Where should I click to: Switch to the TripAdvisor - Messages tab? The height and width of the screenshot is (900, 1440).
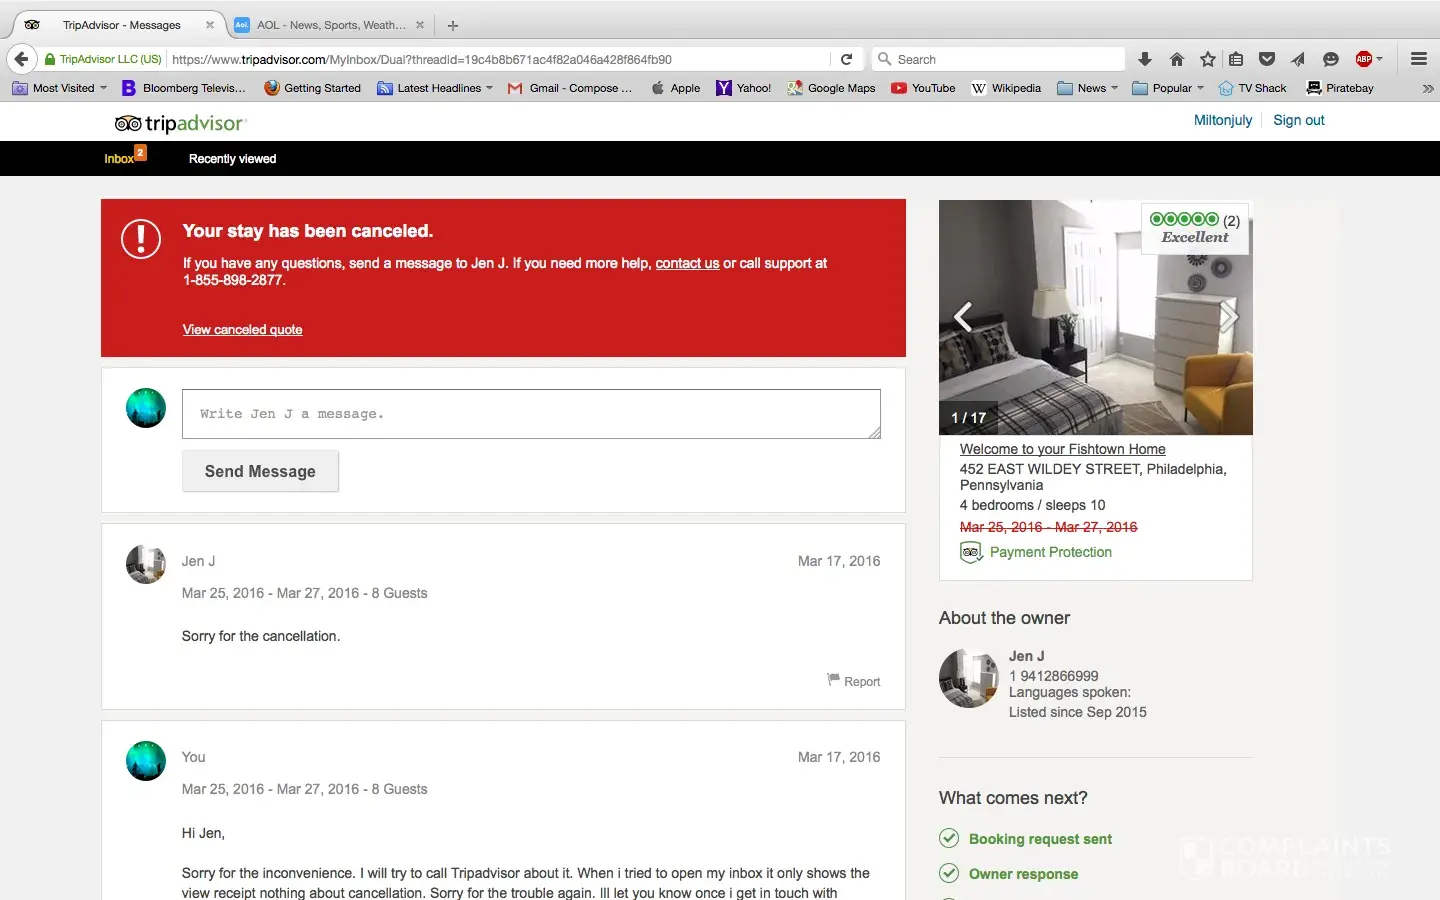[x=121, y=25]
